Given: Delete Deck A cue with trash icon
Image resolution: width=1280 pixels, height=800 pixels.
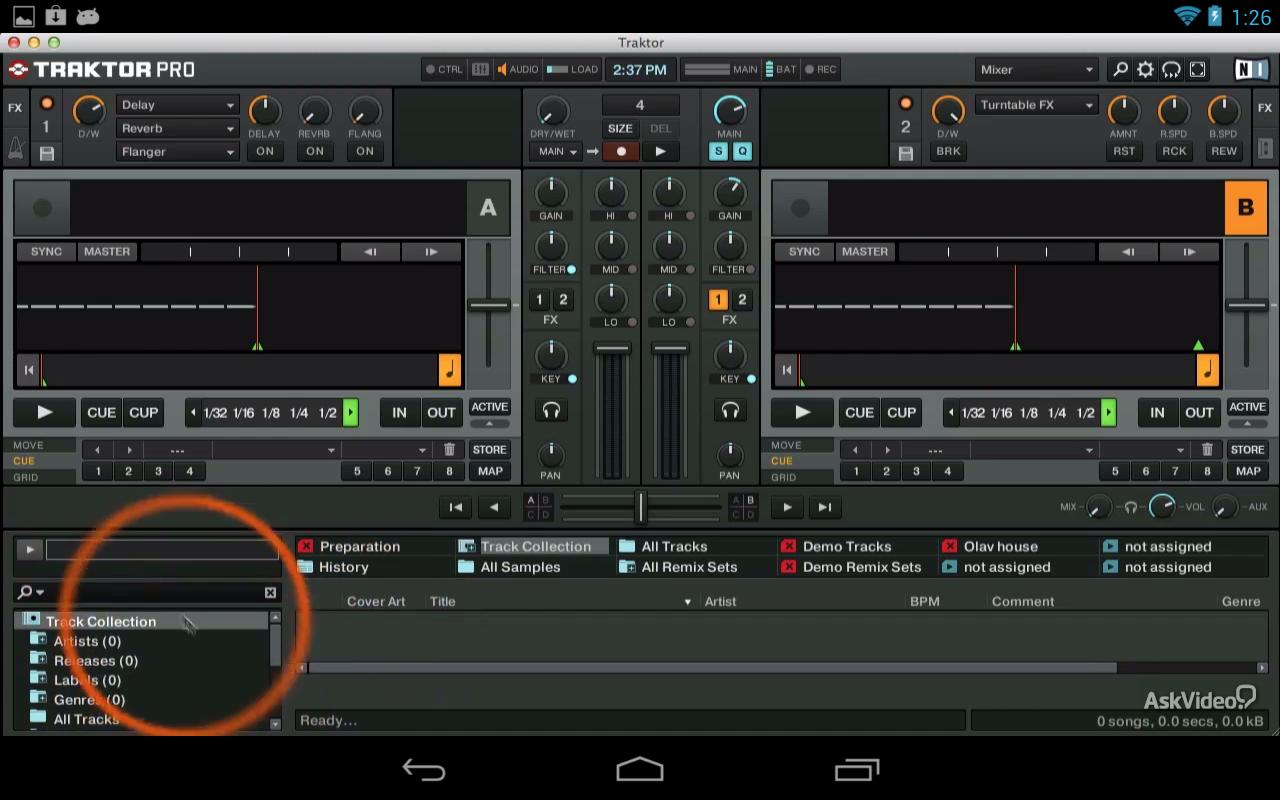Looking at the screenshot, I should (449, 450).
